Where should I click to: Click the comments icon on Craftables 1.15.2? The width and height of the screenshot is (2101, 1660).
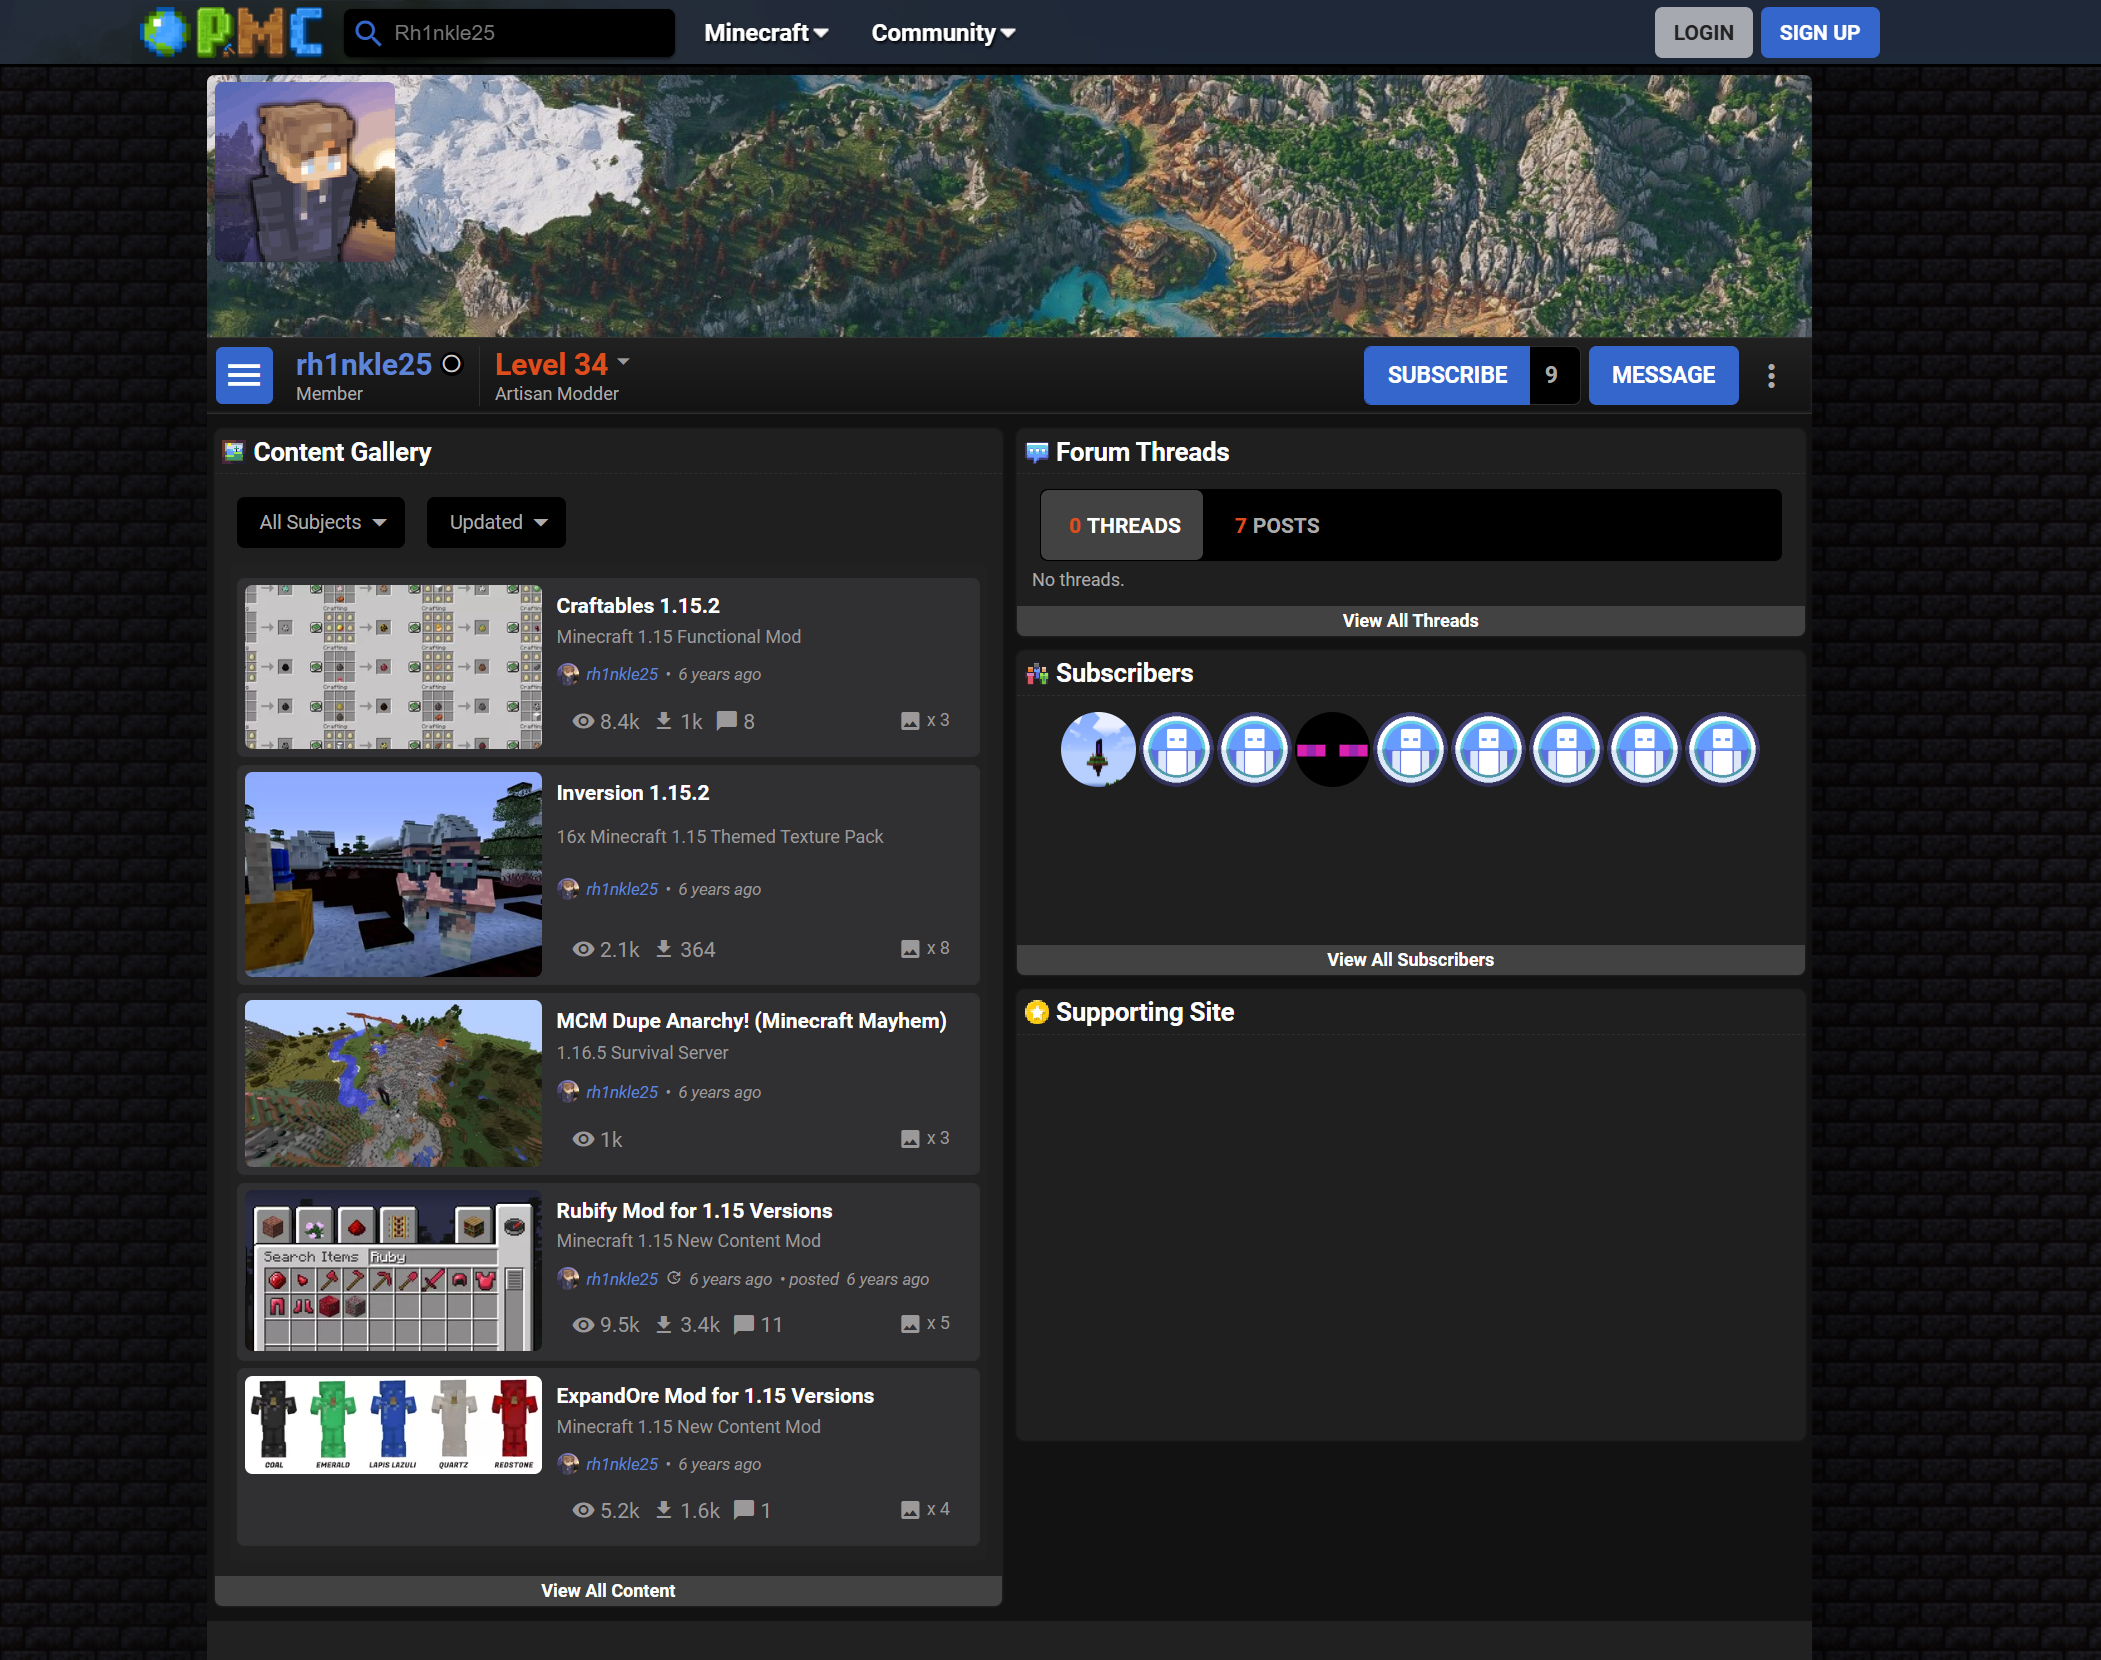pyautogui.click(x=727, y=721)
